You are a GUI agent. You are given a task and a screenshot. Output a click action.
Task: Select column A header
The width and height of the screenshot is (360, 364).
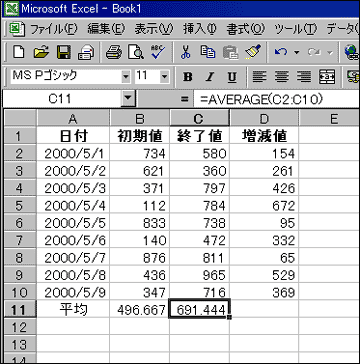pyautogui.click(x=73, y=118)
